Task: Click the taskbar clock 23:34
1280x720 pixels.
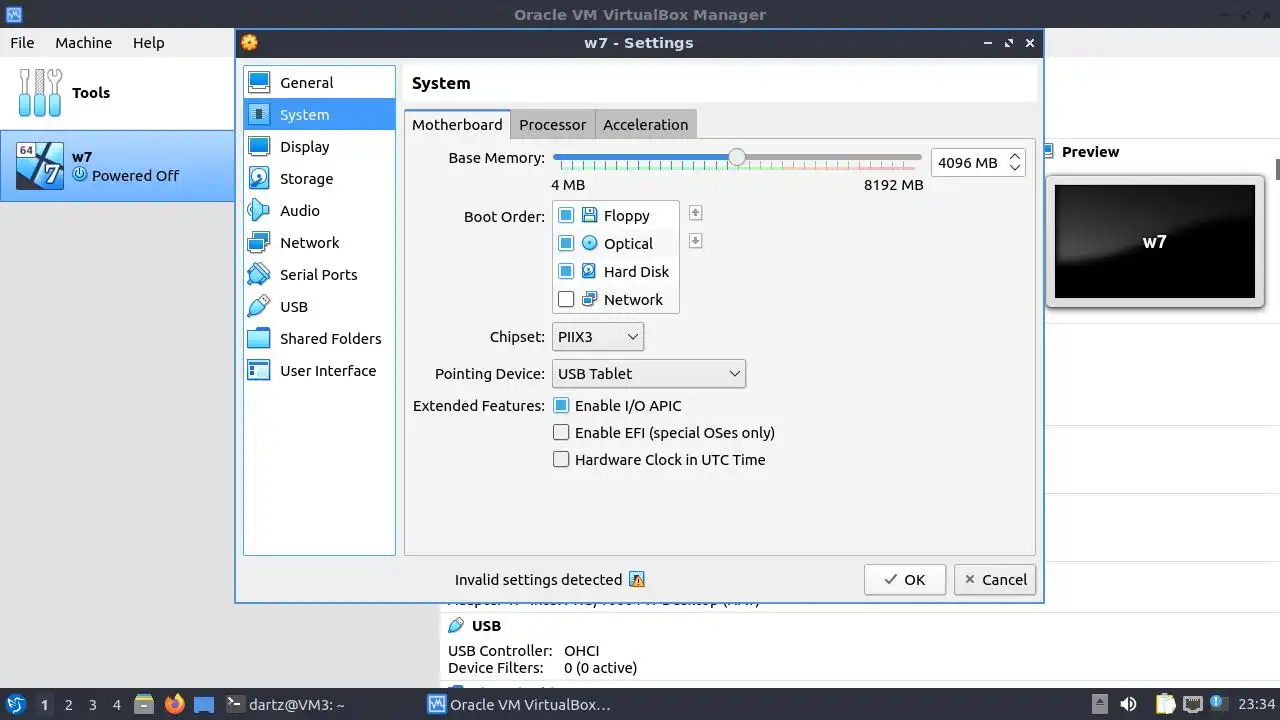Action: click(1256, 704)
